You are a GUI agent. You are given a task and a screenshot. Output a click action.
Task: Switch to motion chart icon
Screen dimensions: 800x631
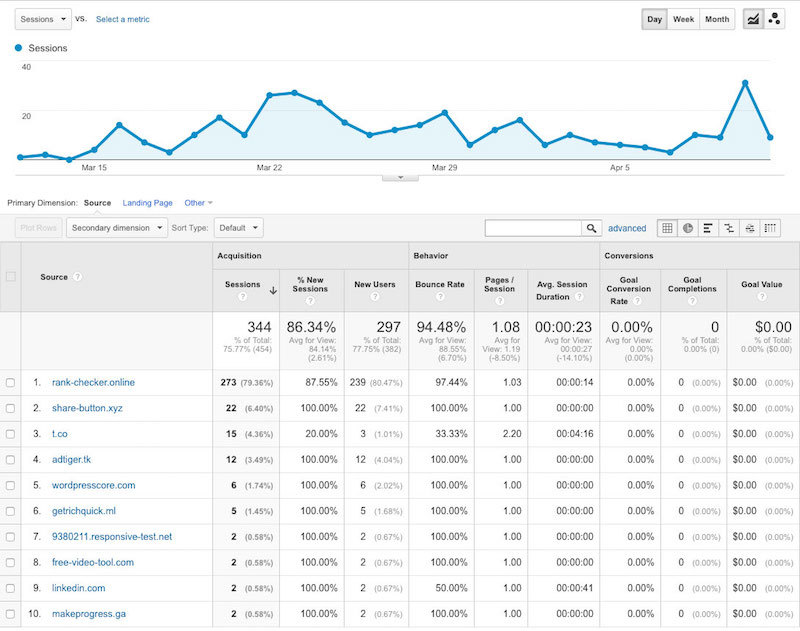point(774,19)
